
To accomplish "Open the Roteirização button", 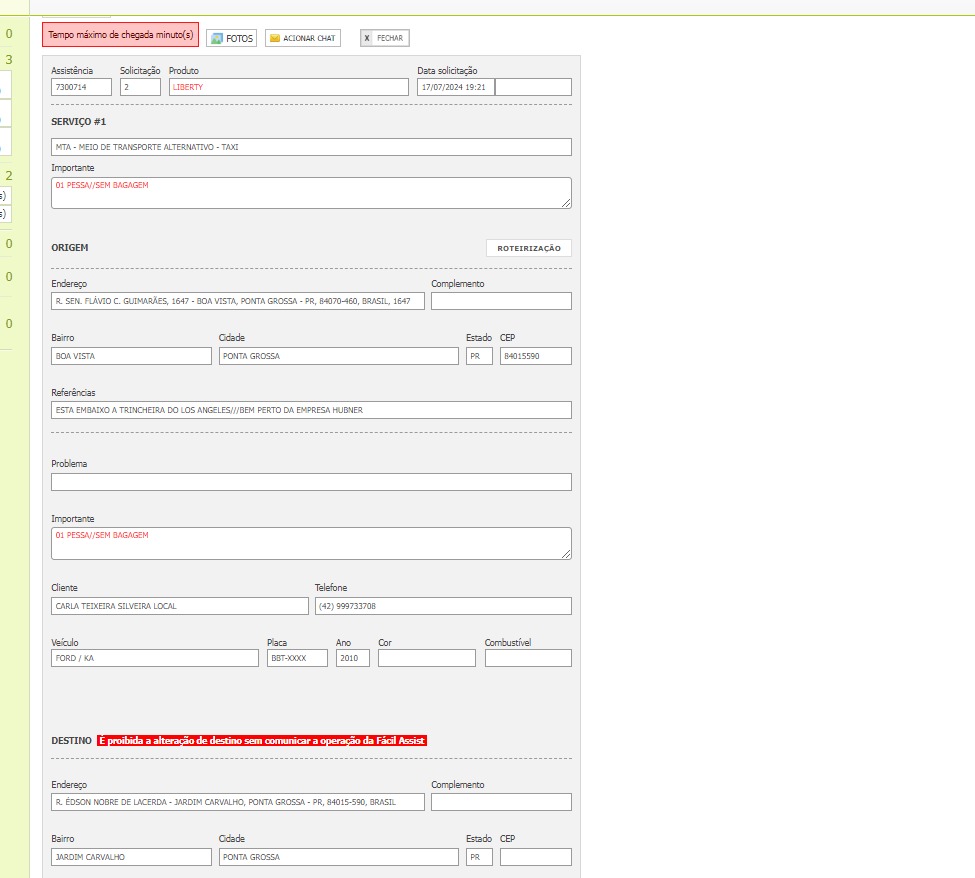I will click(x=528, y=248).
